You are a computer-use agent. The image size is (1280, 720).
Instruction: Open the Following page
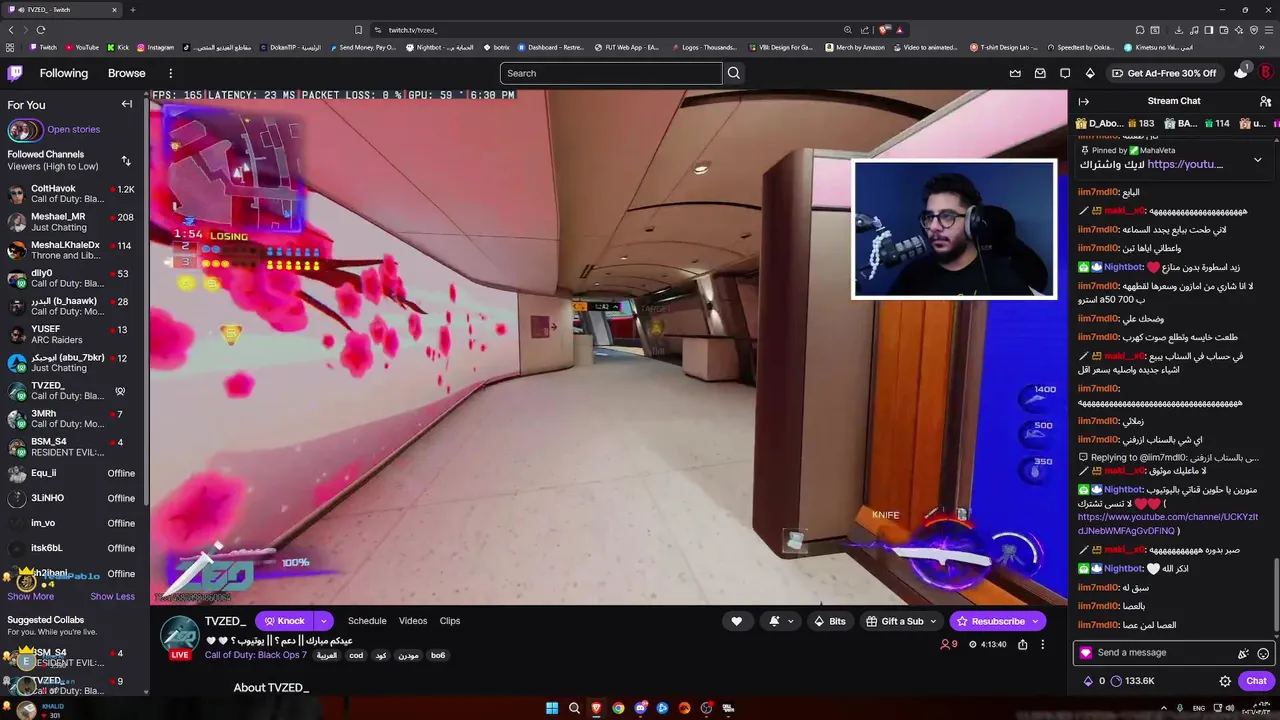click(64, 73)
